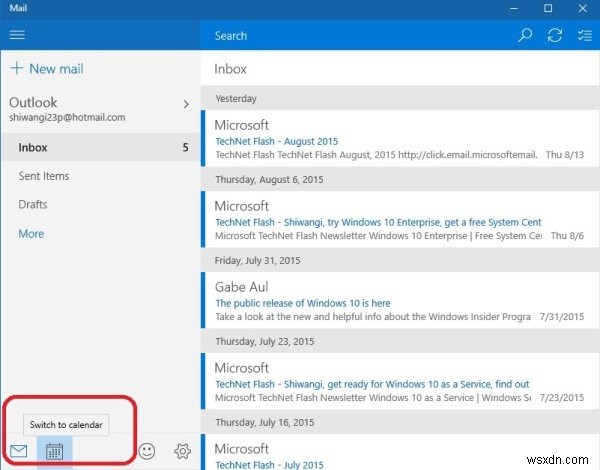Maximize the Mail window
Viewport: 600px width, 470px height.
pyautogui.click(x=548, y=8)
